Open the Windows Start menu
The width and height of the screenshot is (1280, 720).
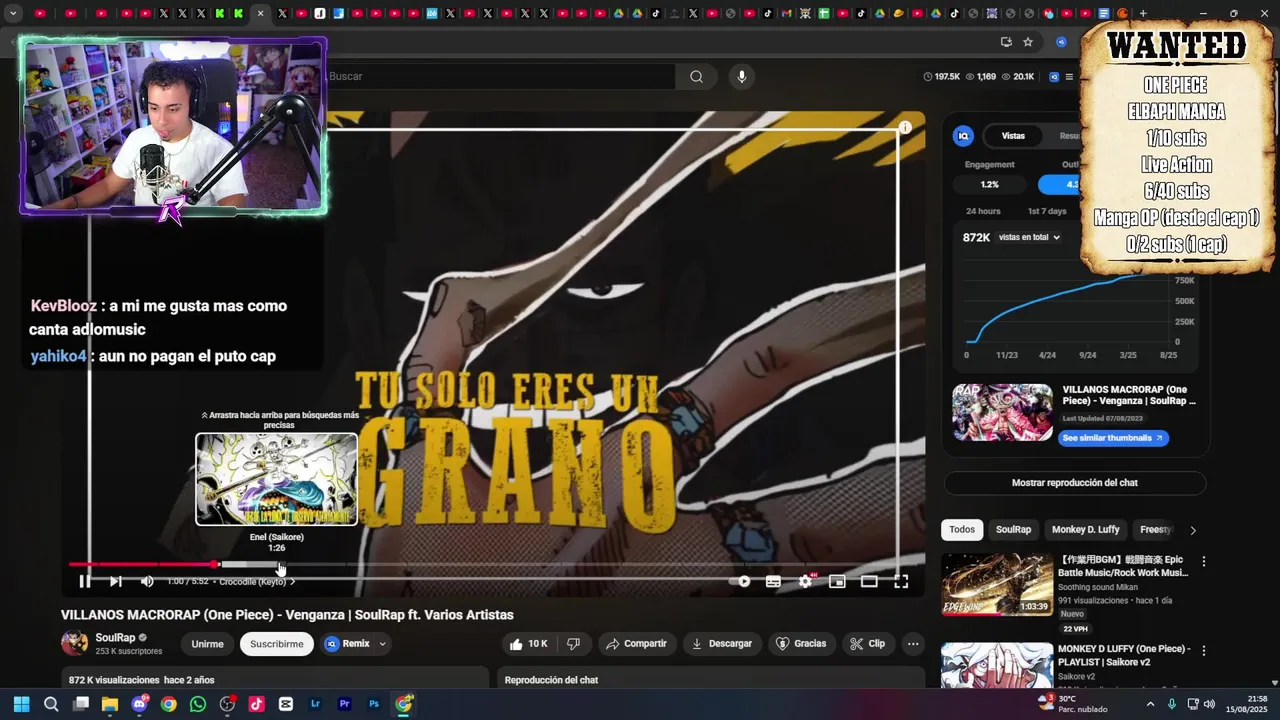pos(21,704)
